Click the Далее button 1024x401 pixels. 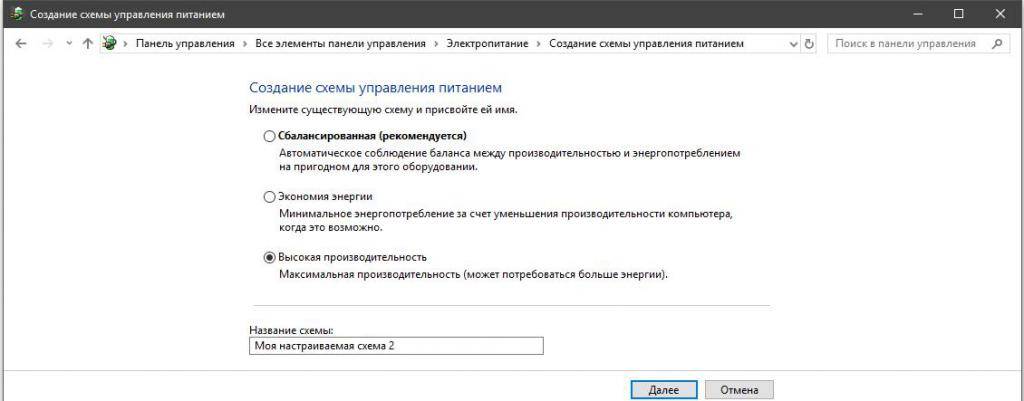(664, 390)
